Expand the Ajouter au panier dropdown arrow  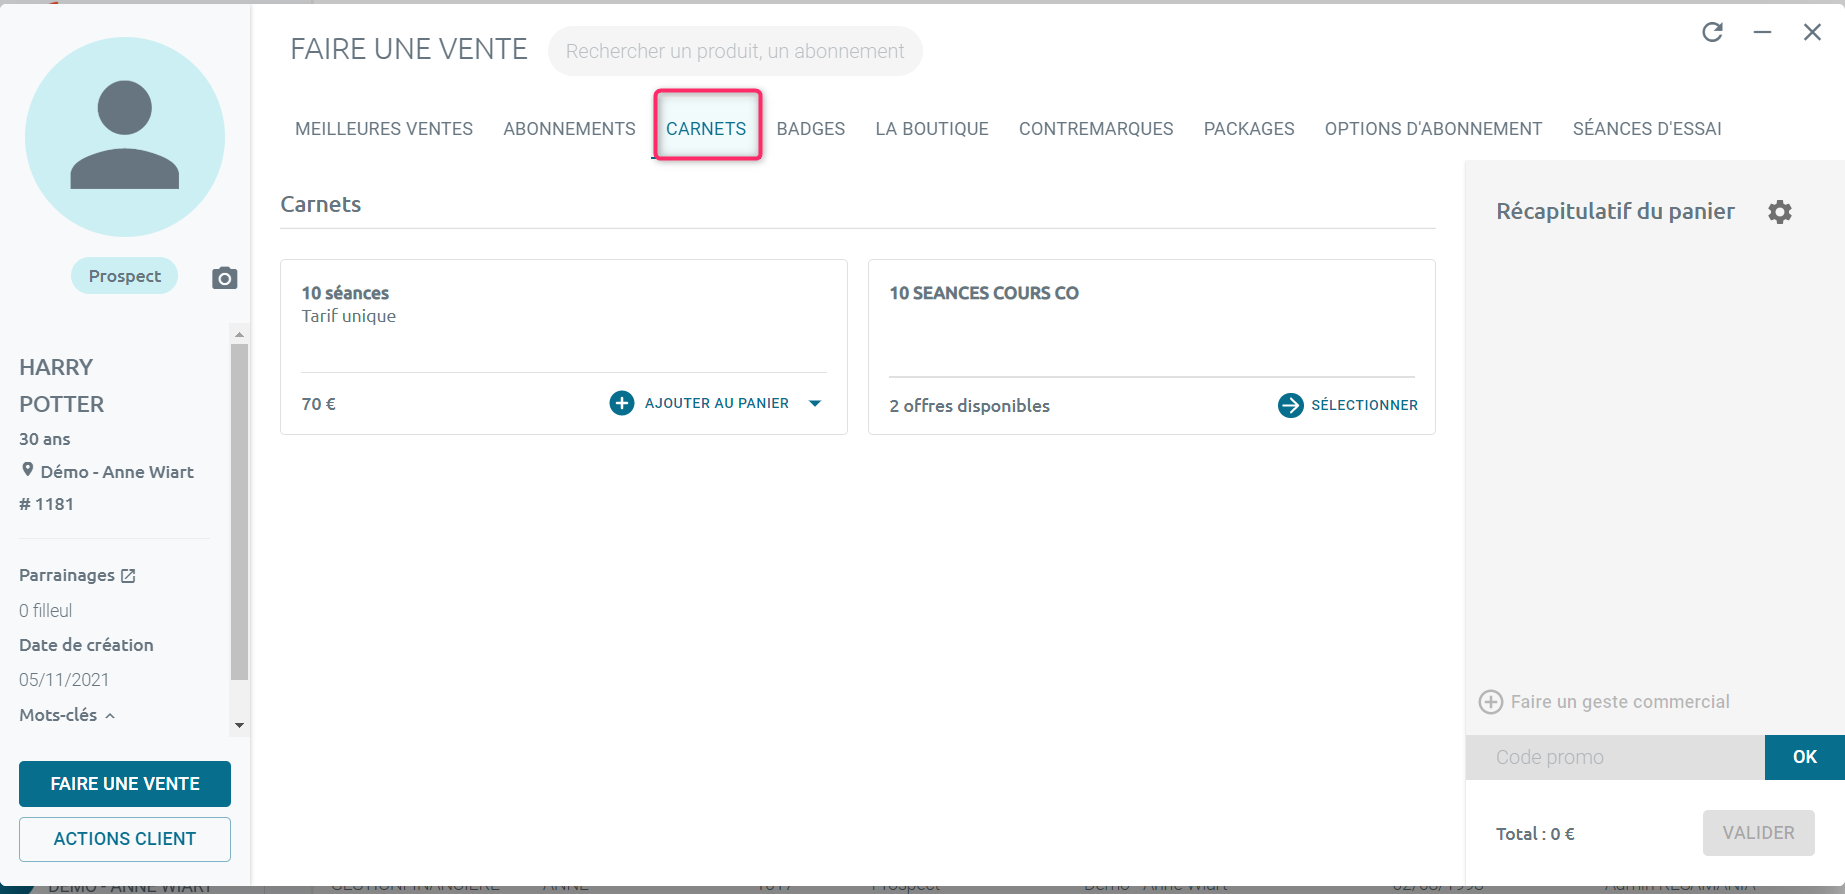pyautogui.click(x=815, y=403)
